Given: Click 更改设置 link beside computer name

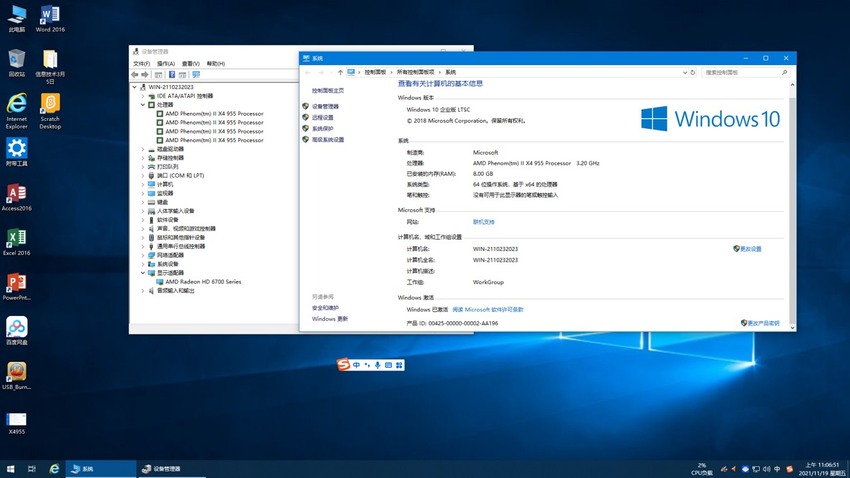Looking at the screenshot, I should tap(751, 249).
